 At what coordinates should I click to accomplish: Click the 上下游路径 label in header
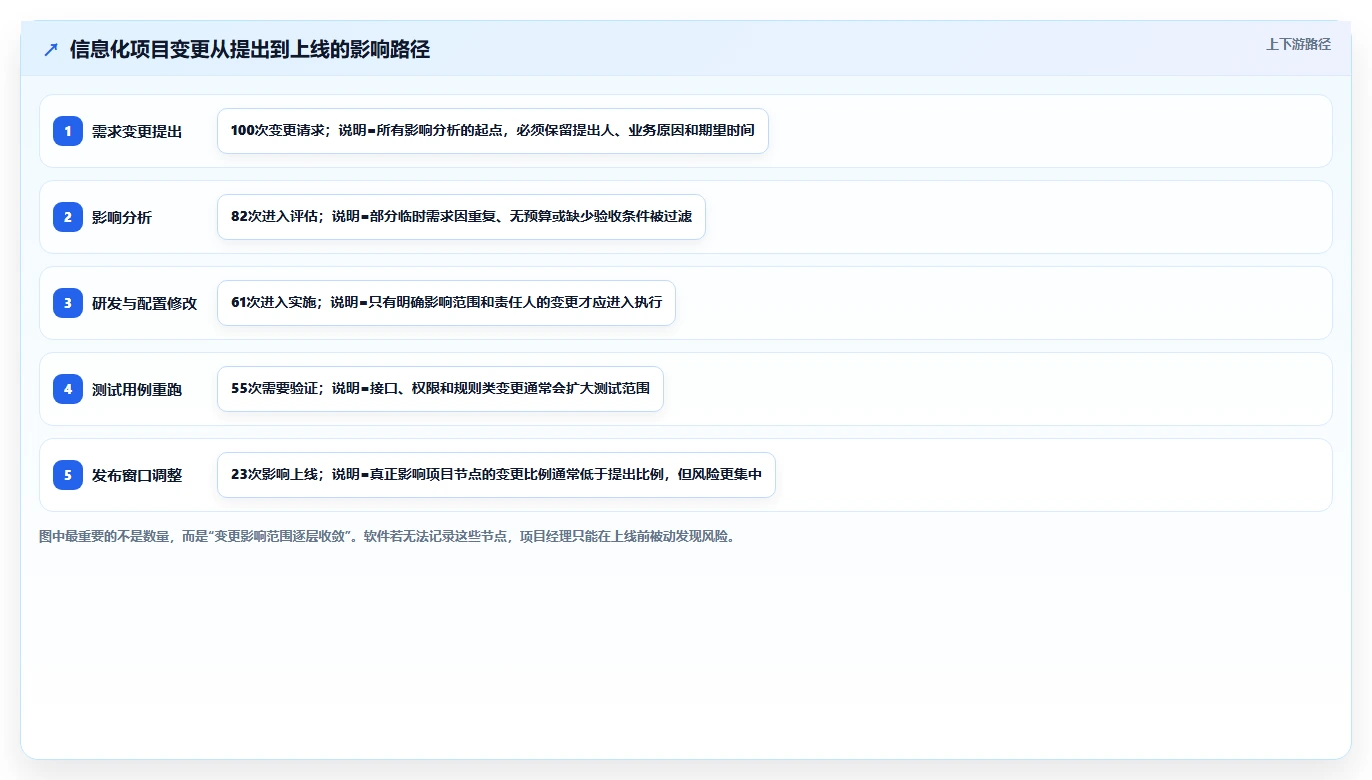coord(1298,44)
